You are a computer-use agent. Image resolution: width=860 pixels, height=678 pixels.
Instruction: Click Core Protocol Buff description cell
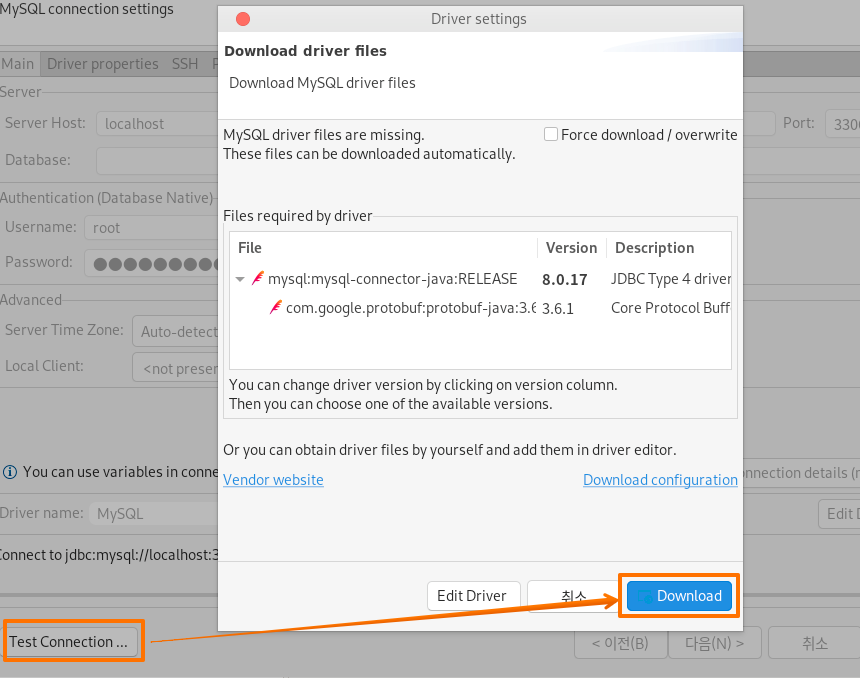[x=671, y=308]
